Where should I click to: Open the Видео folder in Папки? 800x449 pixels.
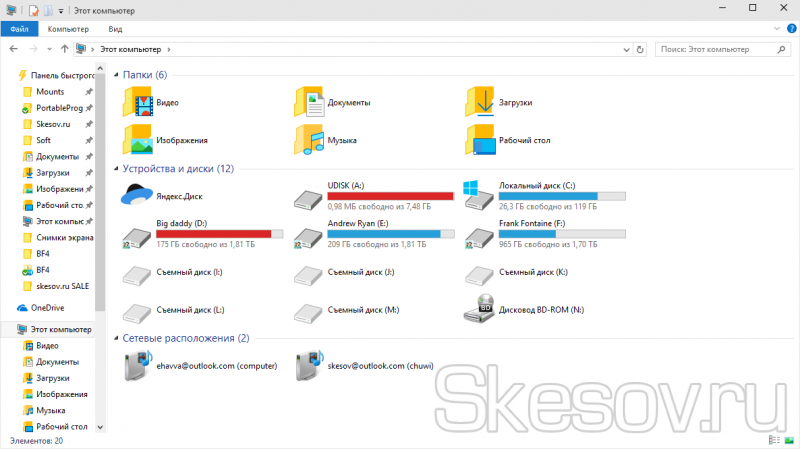pos(138,102)
